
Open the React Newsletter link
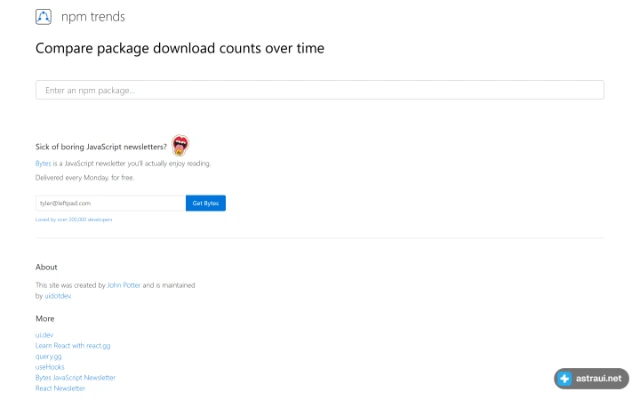click(x=60, y=388)
